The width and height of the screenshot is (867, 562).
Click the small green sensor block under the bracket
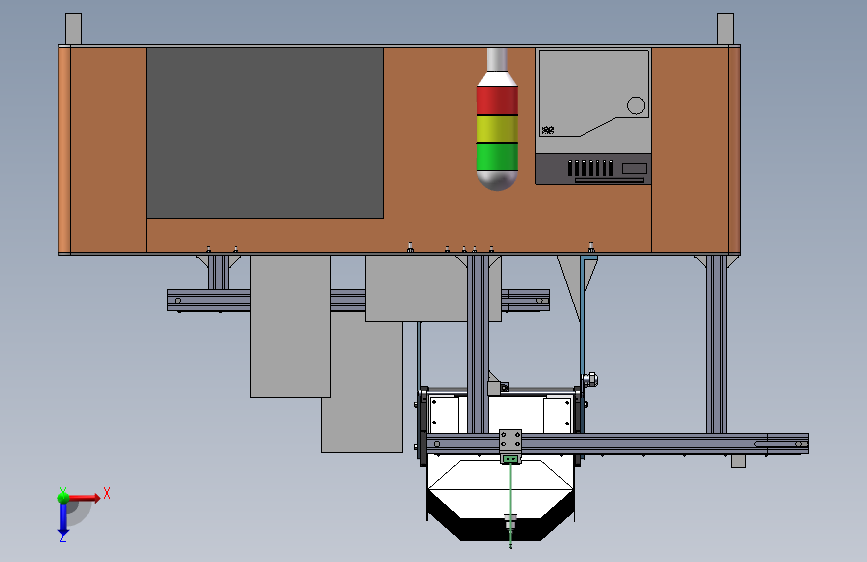510,459
